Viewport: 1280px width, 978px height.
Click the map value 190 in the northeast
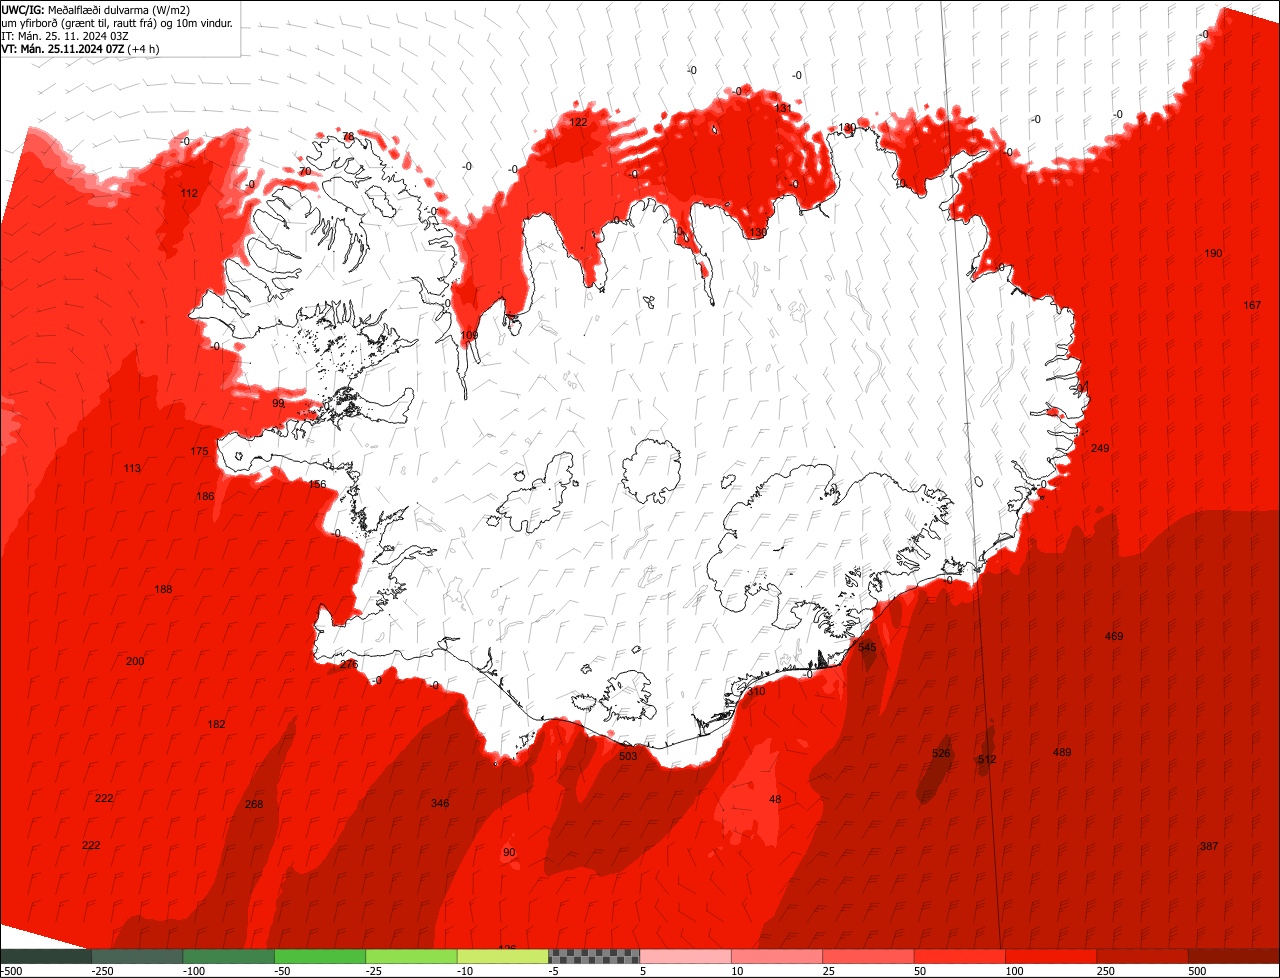click(1213, 253)
